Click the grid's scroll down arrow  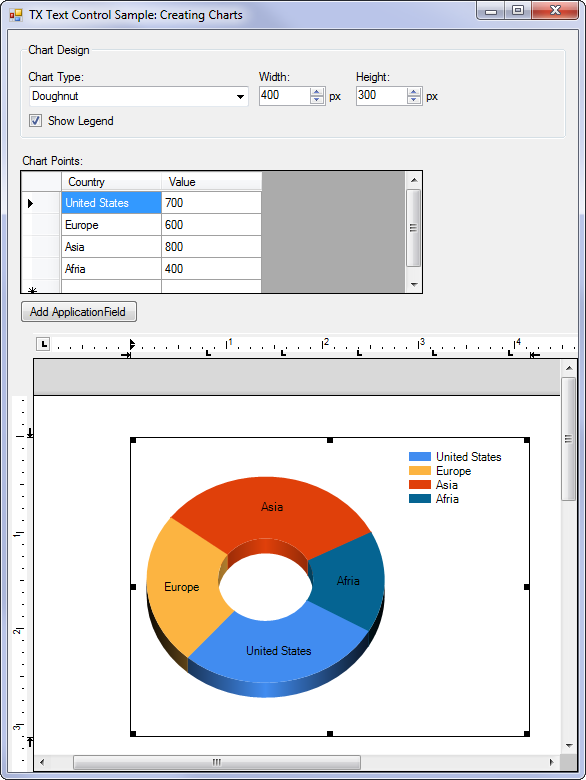(414, 285)
